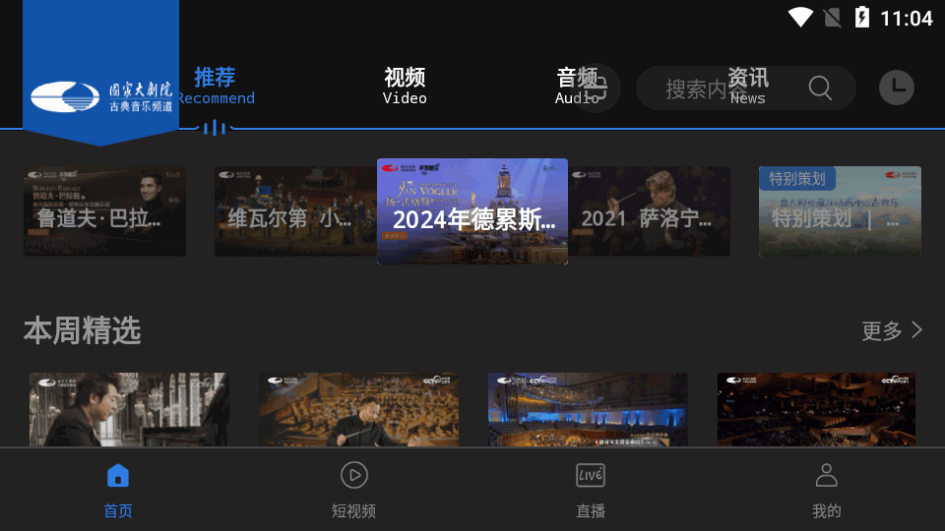The width and height of the screenshot is (945, 531).
Task: Tap the magnifier search icon
Action: pos(820,88)
